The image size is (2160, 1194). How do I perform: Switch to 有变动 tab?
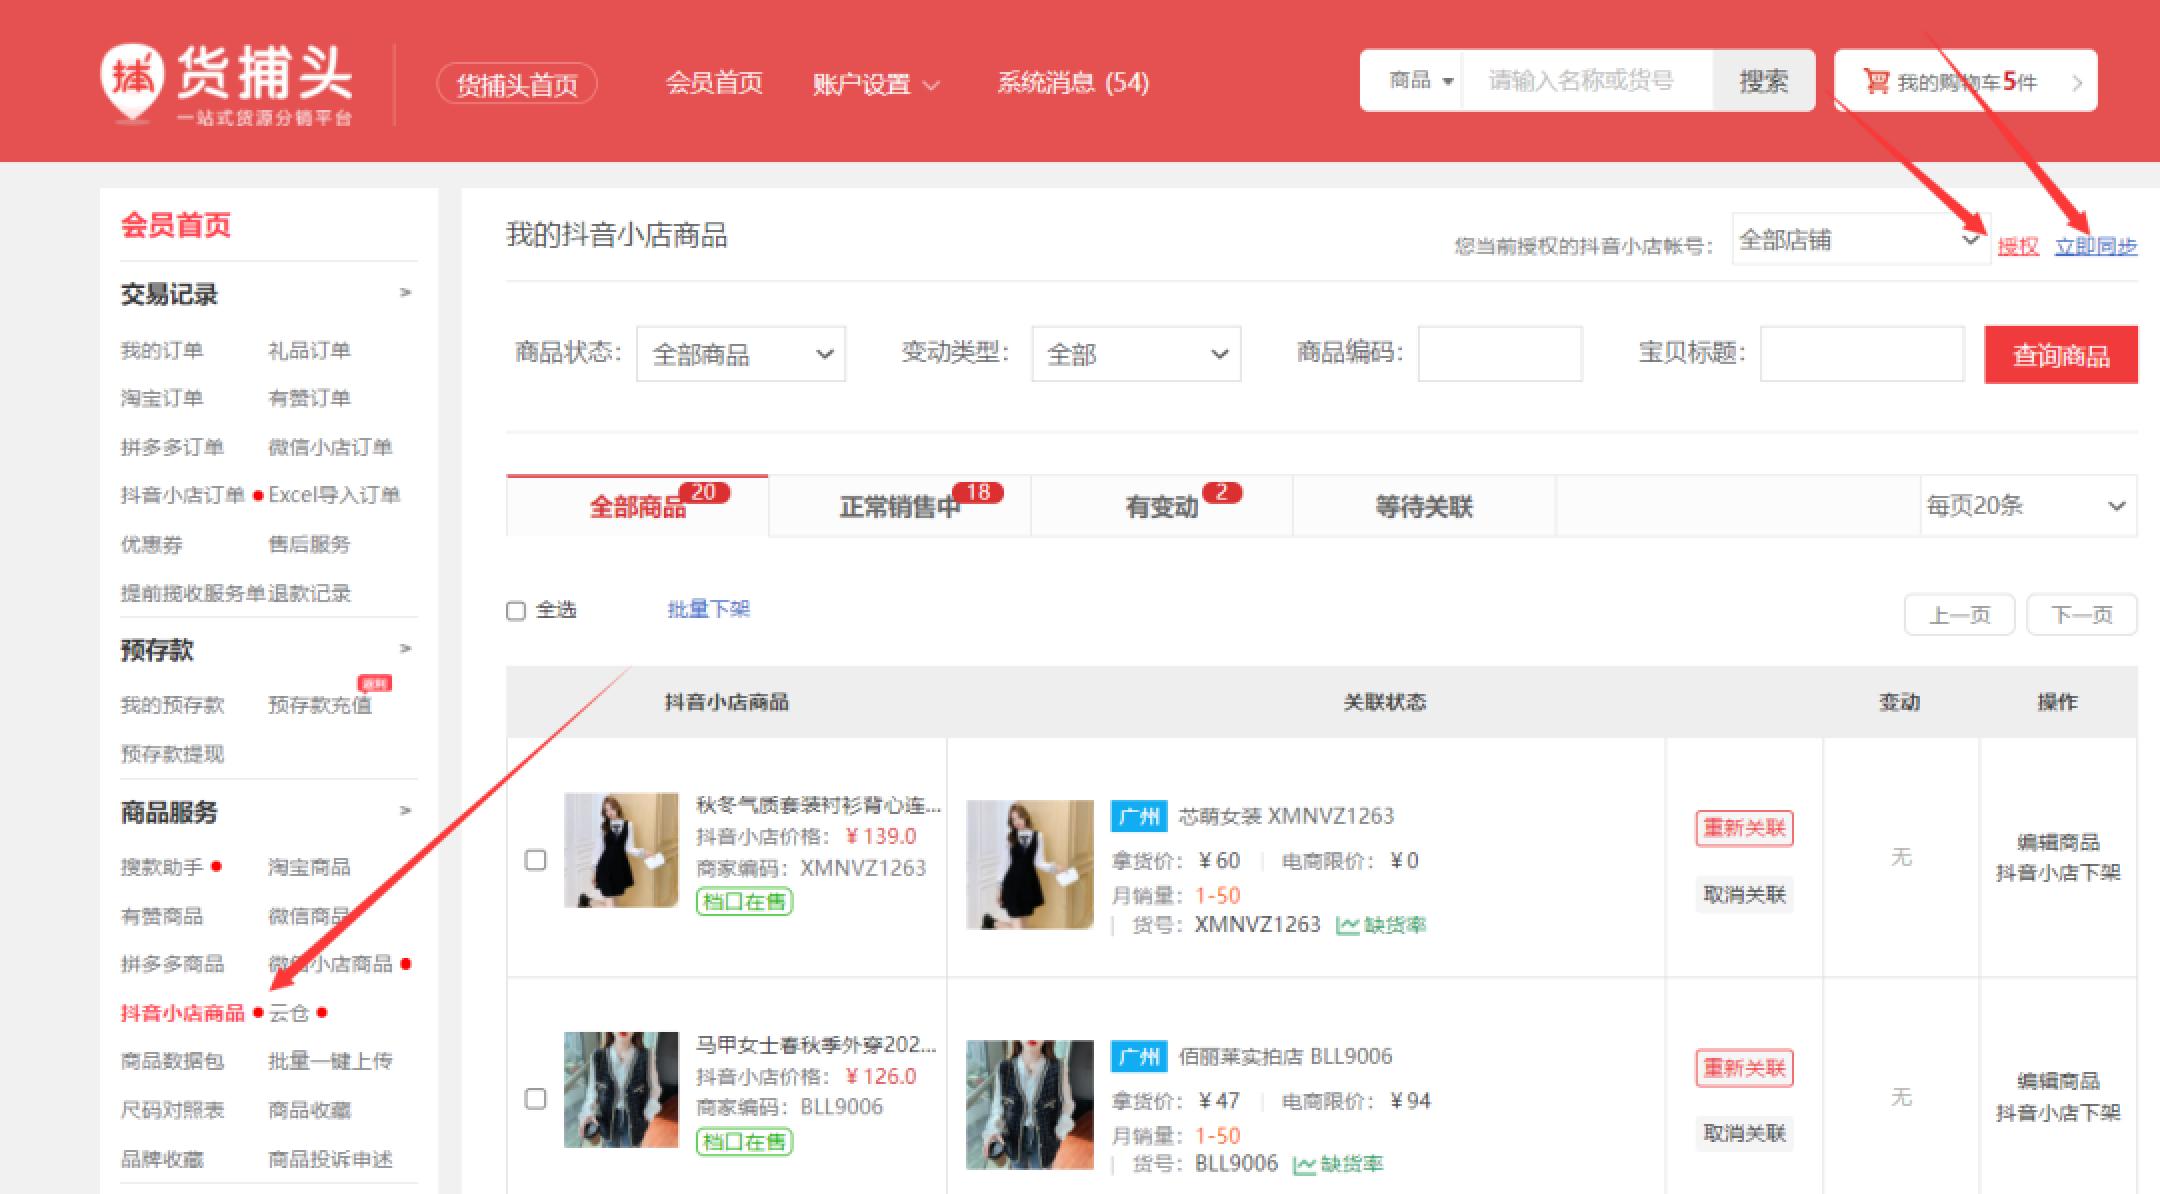point(1162,507)
